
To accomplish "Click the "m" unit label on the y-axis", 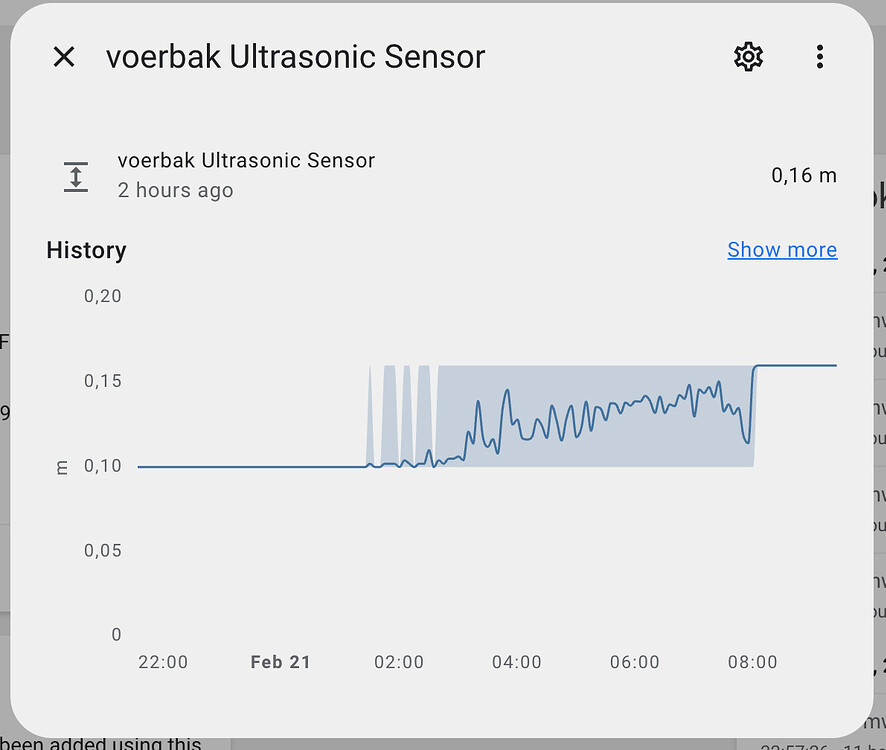I will pyautogui.click(x=62, y=466).
